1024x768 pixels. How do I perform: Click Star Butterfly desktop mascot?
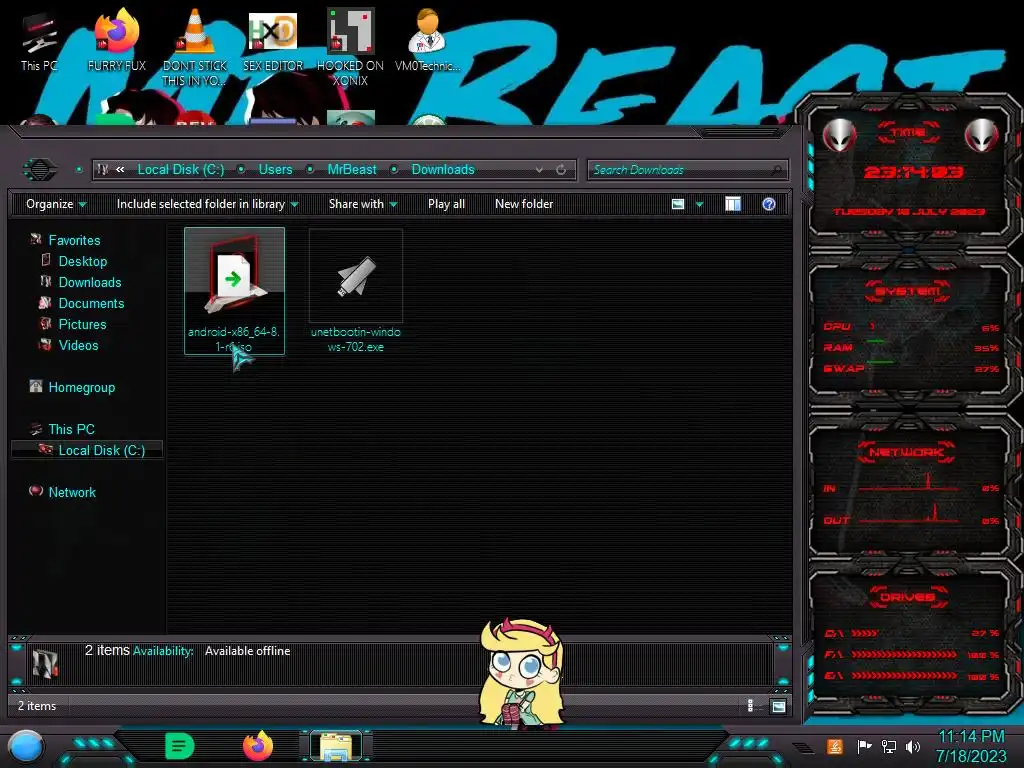(521, 673)
